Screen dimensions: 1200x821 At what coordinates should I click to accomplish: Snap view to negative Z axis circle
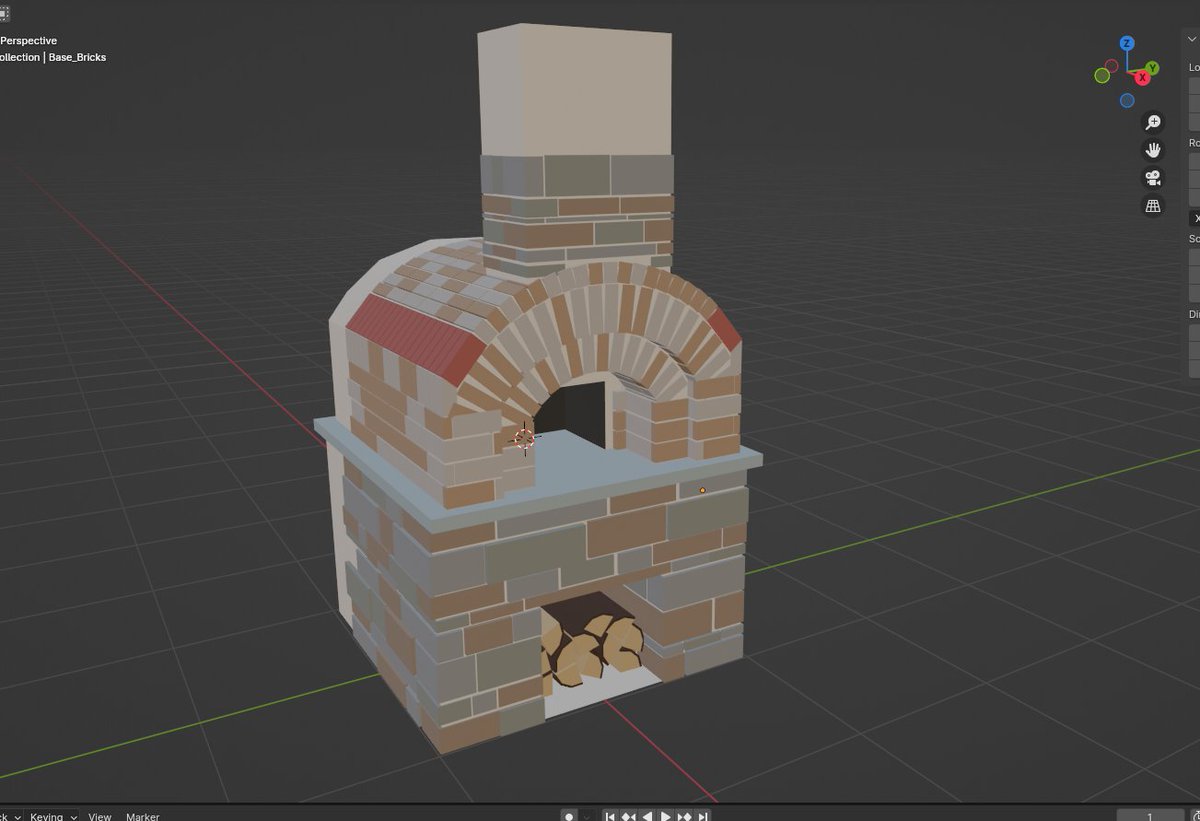tap(1127, 101)
